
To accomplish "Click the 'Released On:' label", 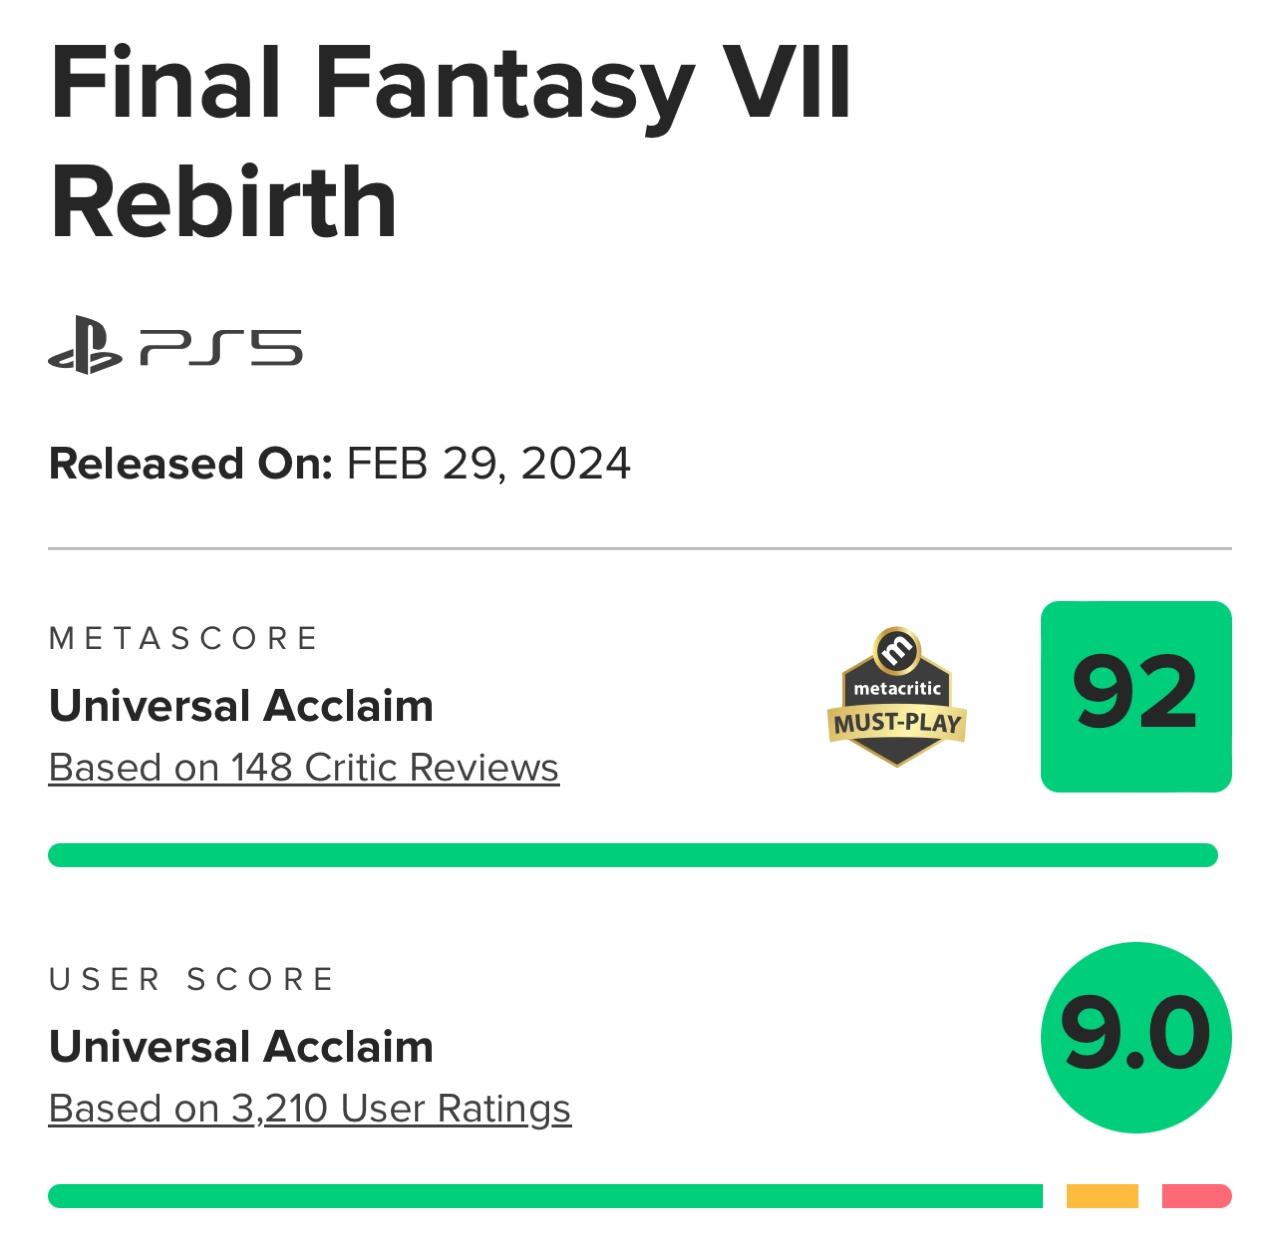I will point(190,464).
